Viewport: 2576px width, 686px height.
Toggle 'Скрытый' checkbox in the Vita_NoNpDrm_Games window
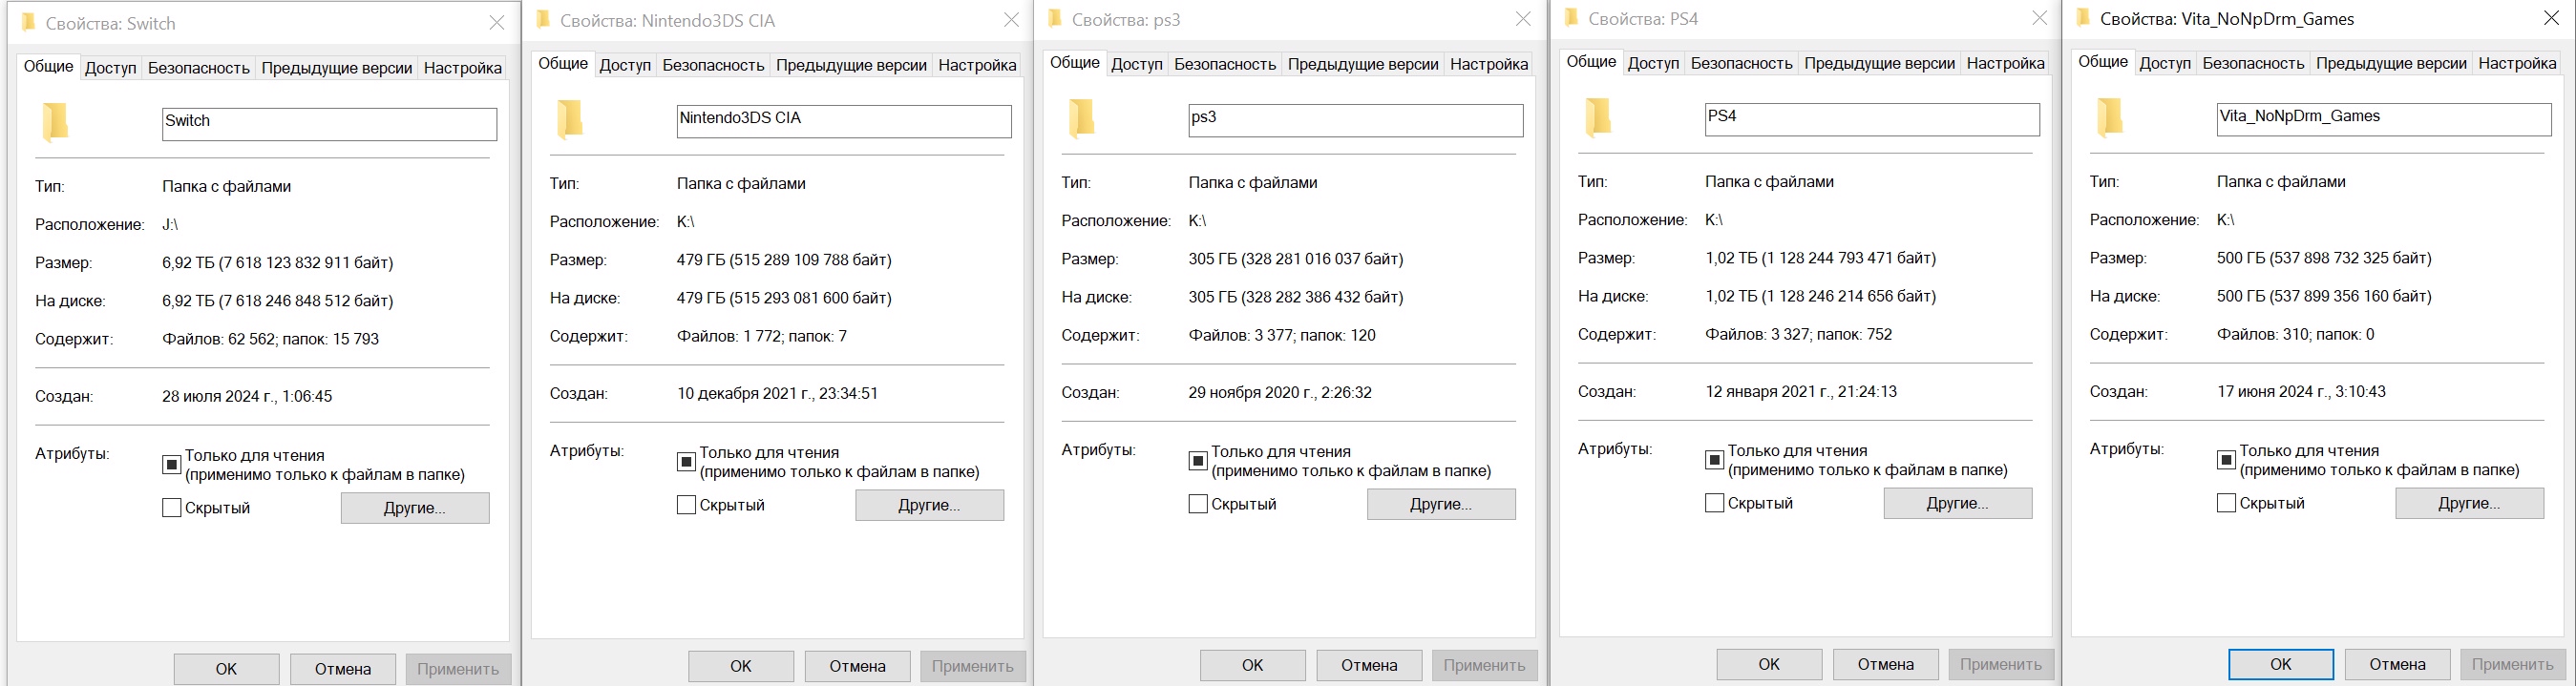click(2226, 502)
